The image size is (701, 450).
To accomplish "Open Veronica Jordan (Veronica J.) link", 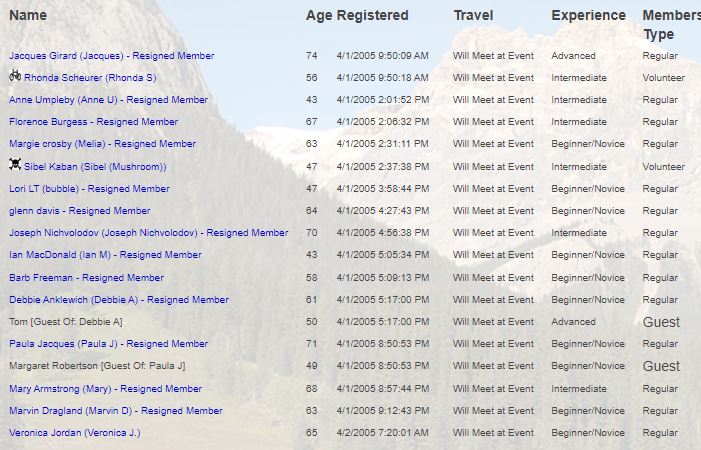I will pos(74,433).
